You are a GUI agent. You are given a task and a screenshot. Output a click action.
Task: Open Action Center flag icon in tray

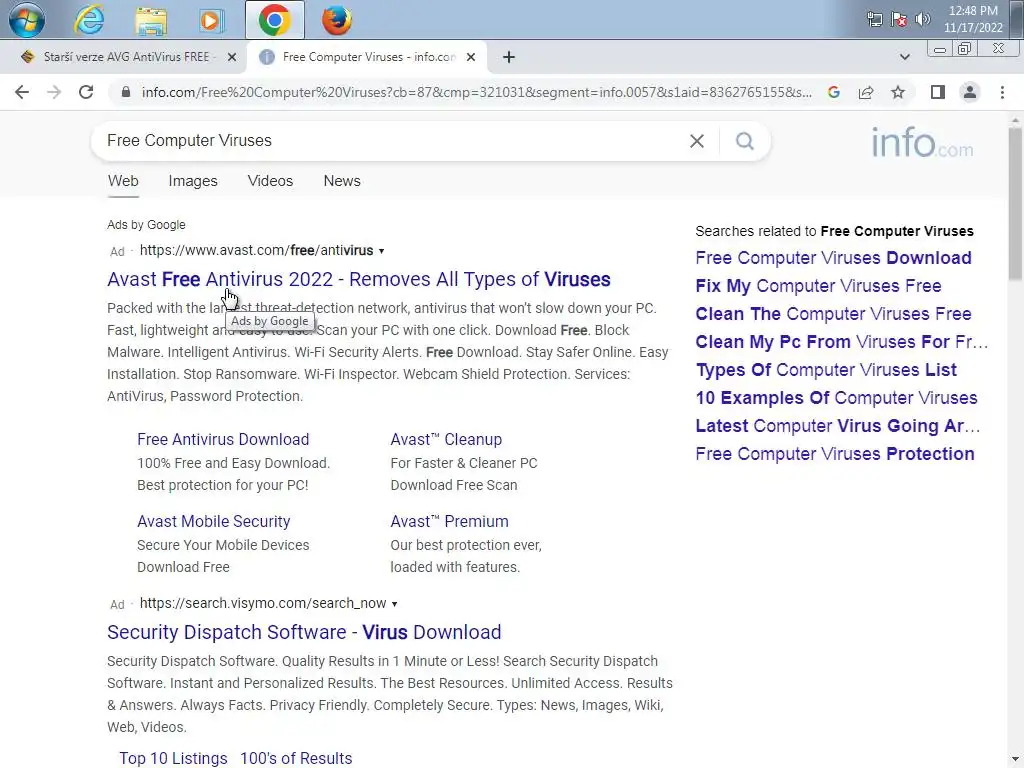coord(899,19)
